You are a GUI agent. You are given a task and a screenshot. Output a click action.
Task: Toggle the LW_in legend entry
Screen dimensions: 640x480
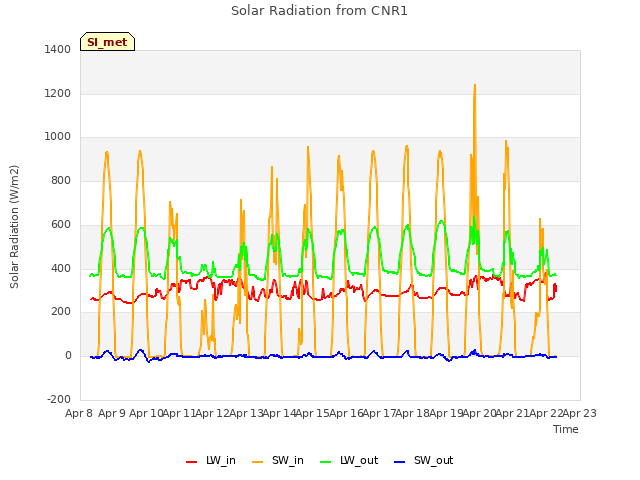(211, 460)
